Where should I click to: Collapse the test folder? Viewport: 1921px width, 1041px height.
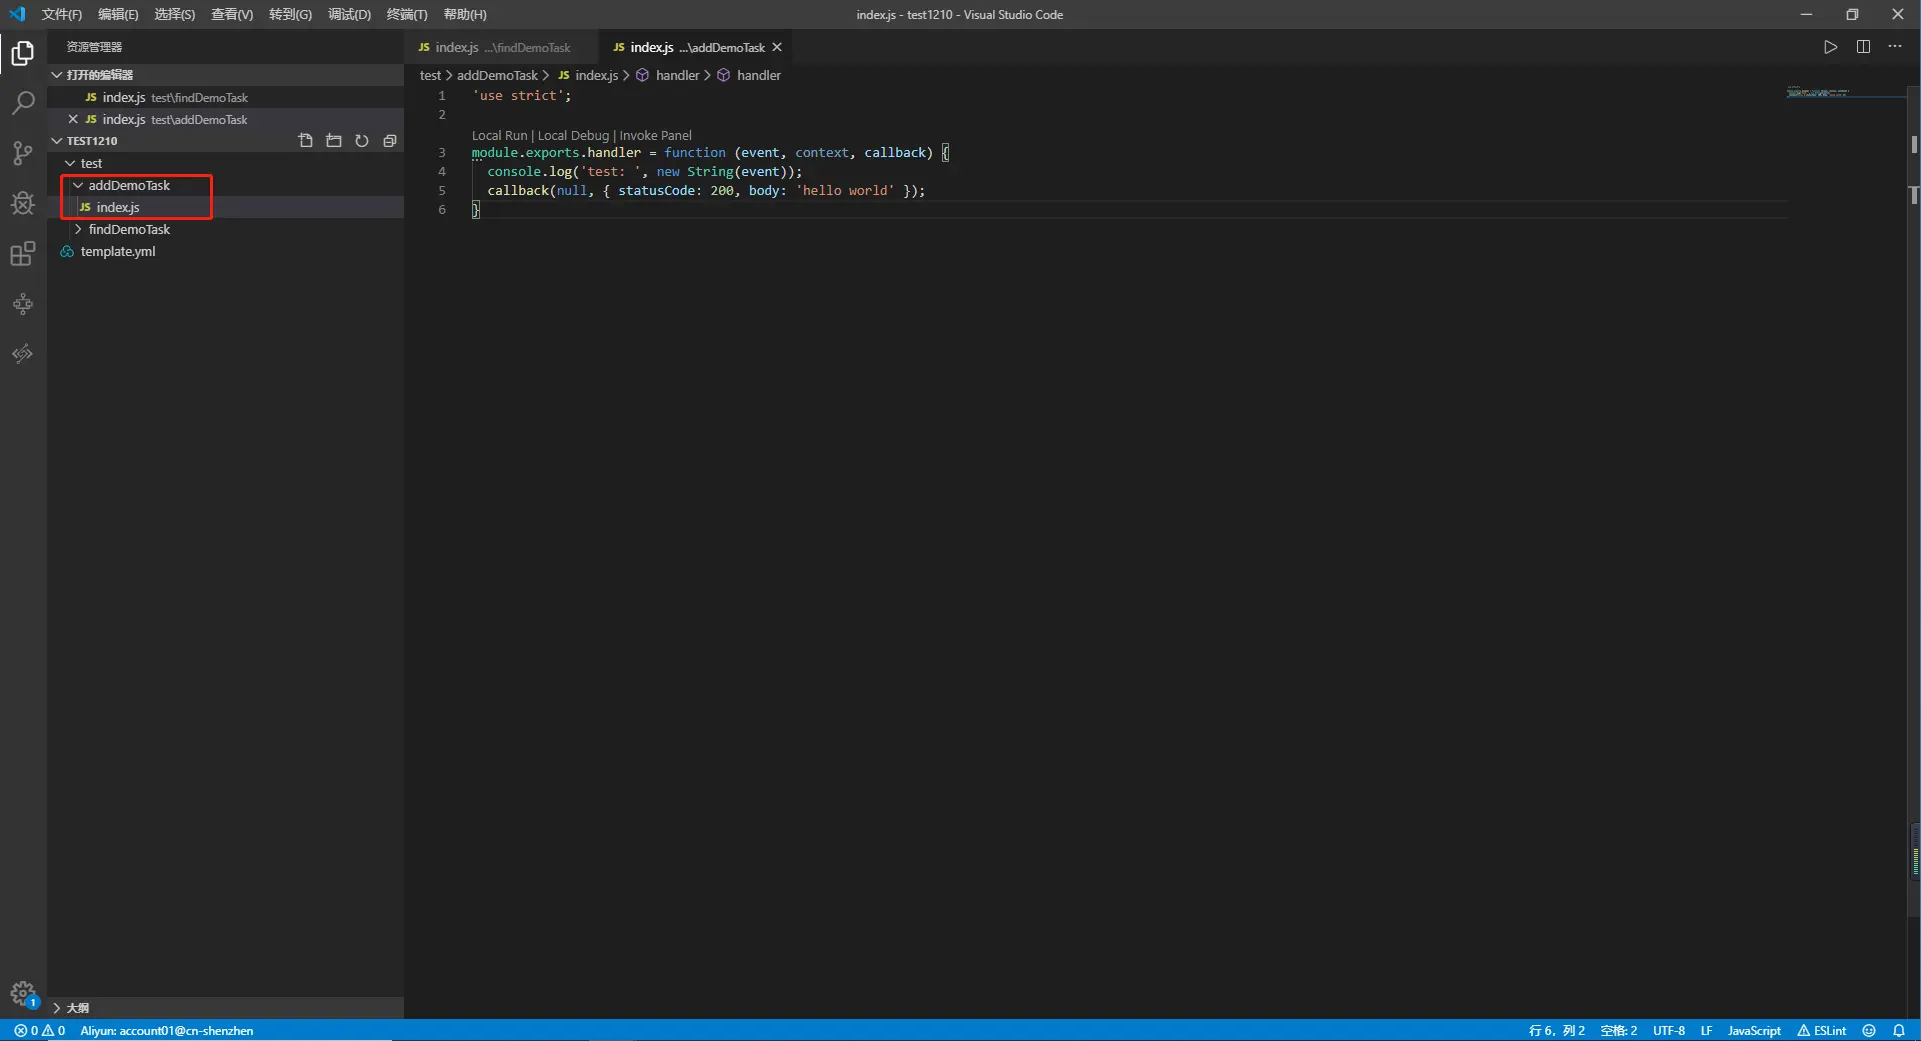(70, 163)
